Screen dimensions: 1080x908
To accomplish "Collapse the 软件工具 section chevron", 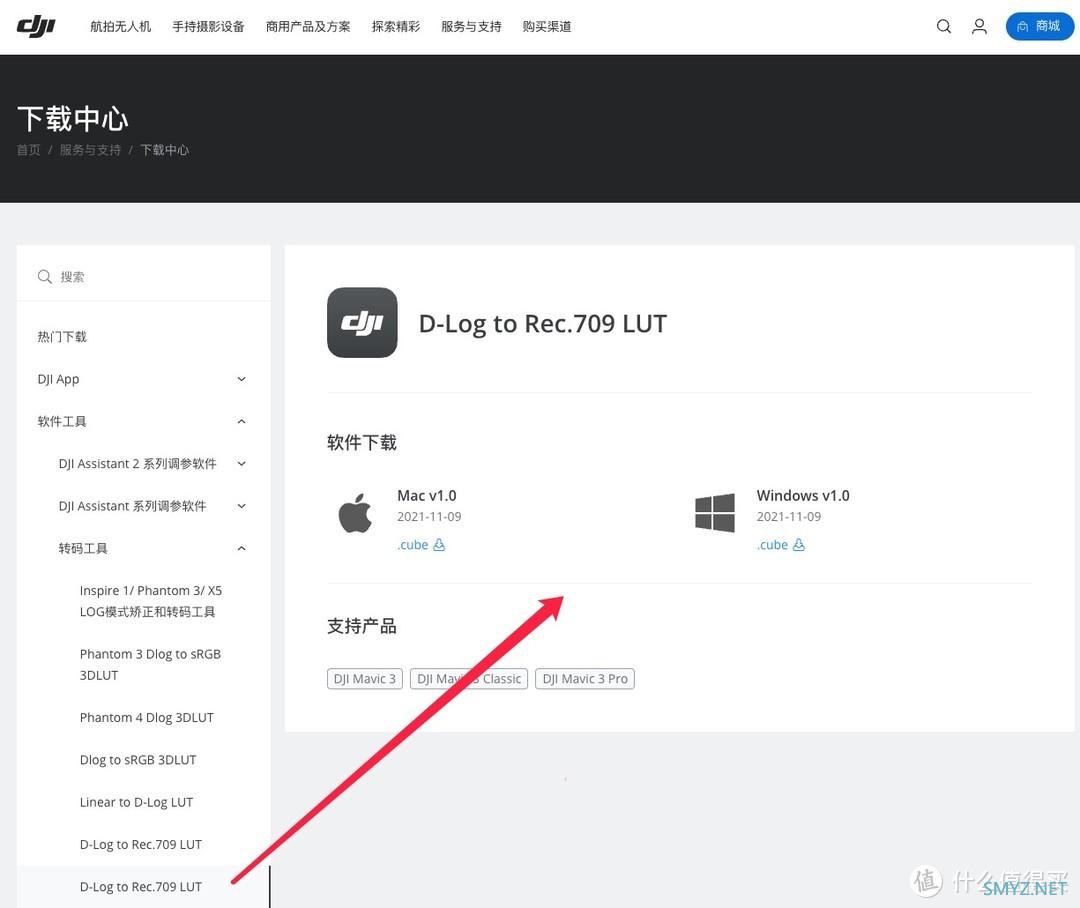I will pos(241,422).
